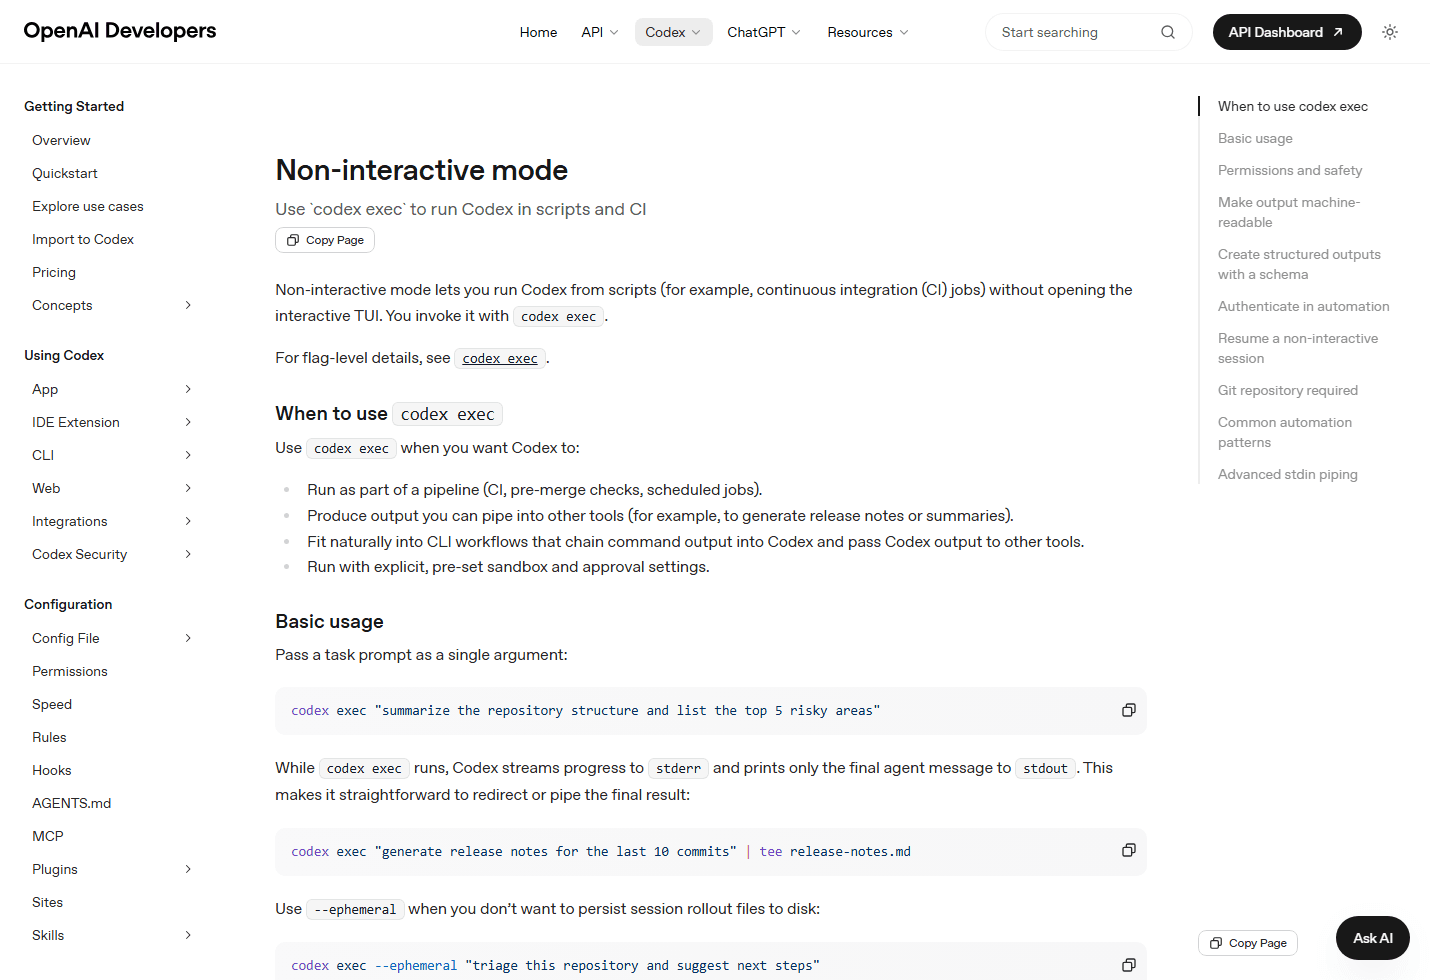
Task: Click the inline 'stderr' code label
Action: pos(679,768)
